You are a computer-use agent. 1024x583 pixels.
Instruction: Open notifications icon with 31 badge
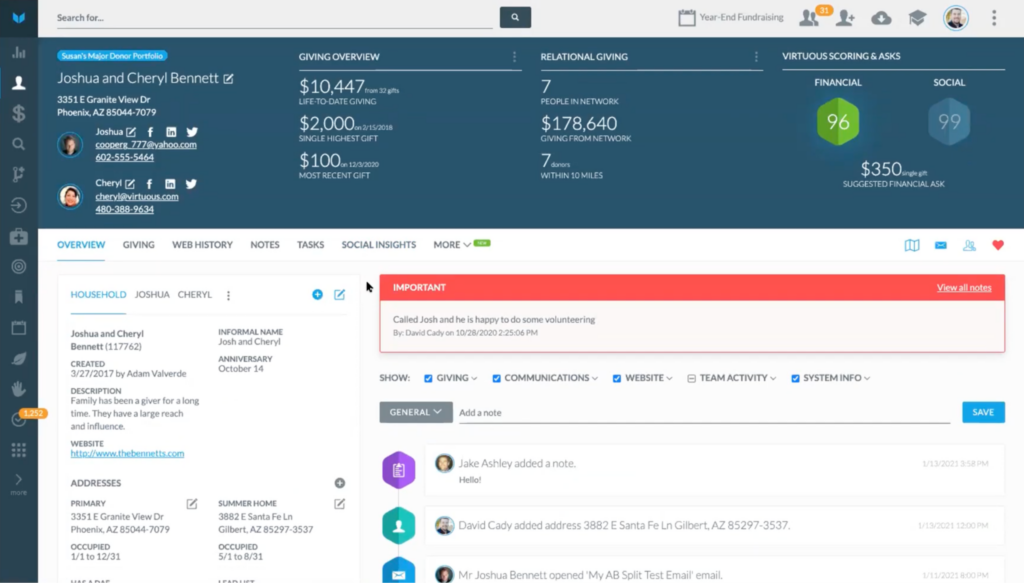tap(810, 18)
